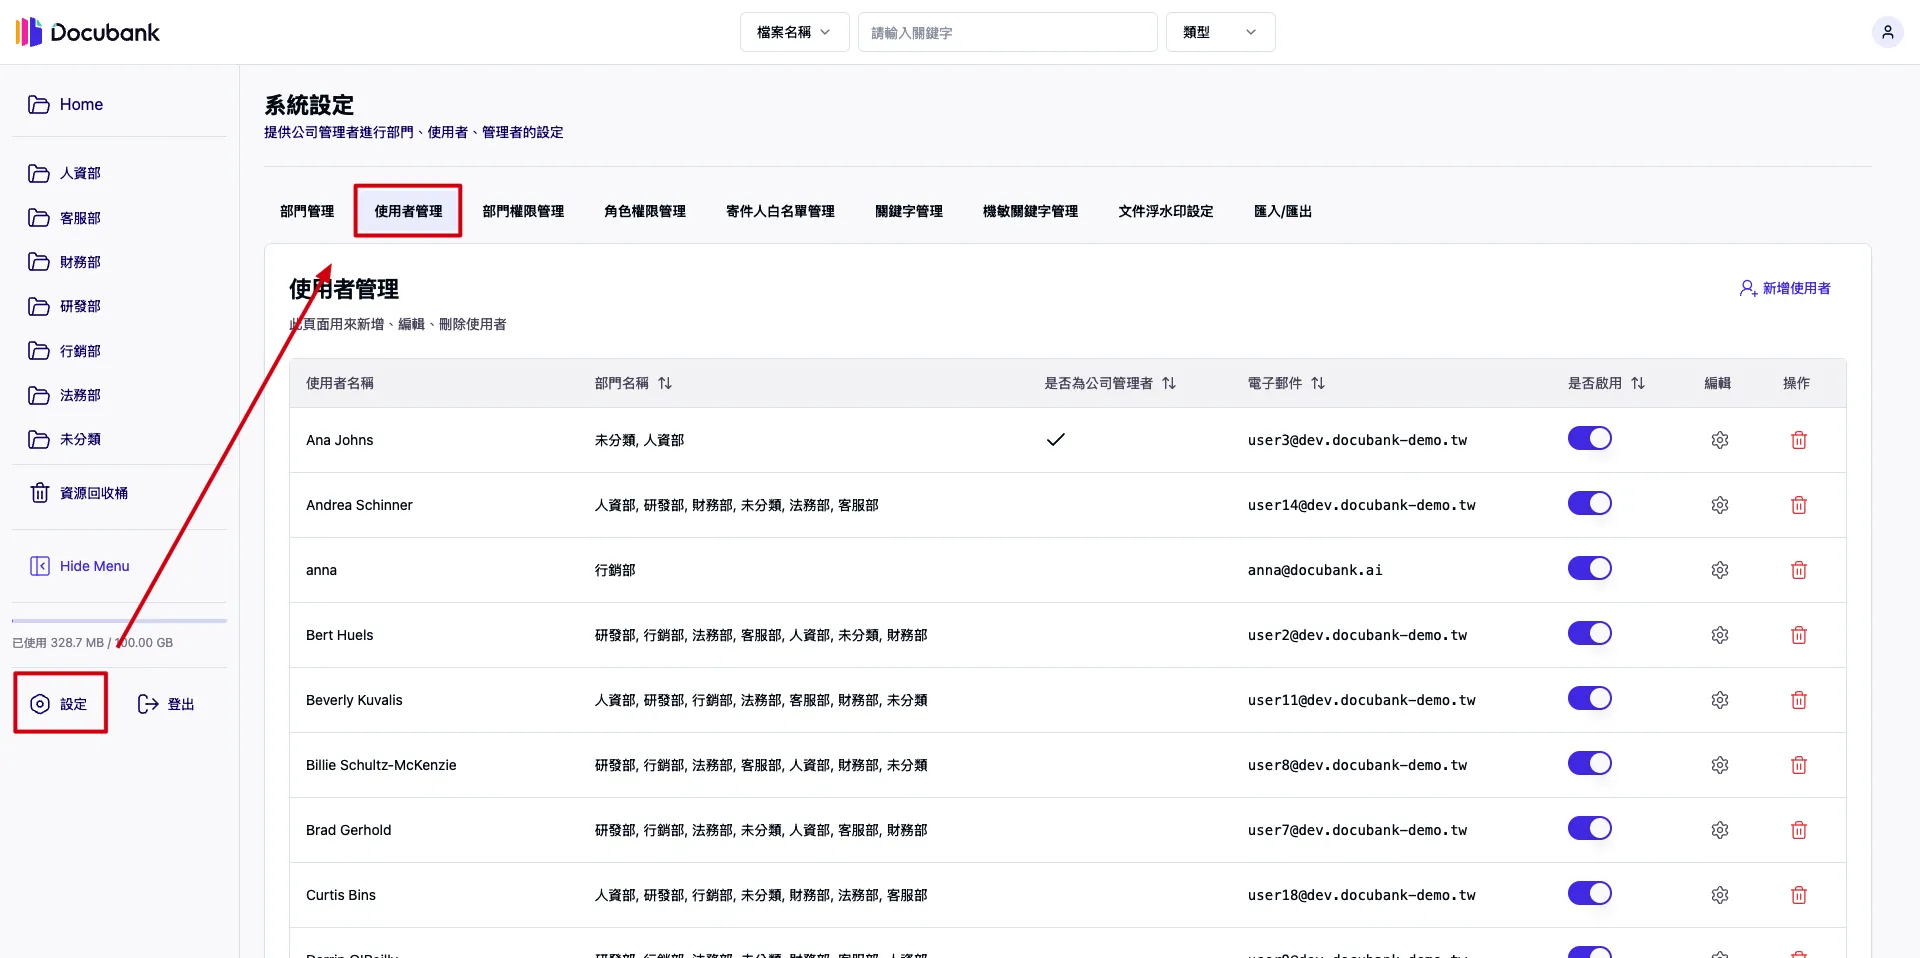Expand the 類型 type dropdown
The width and height of the screenshot is (1920, 958).
(x=1219, y=32)
